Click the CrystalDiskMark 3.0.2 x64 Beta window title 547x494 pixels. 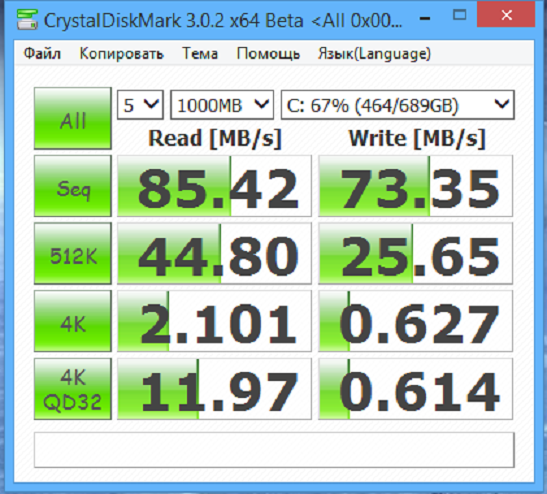point(223,20)
